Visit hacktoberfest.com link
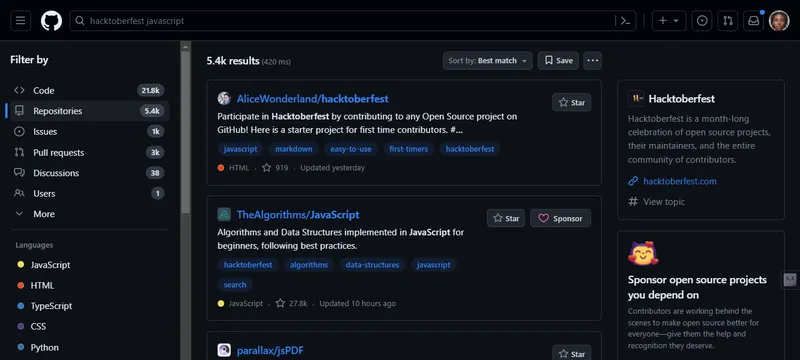This screenshot has width=800, height=360. coord(680,181)
